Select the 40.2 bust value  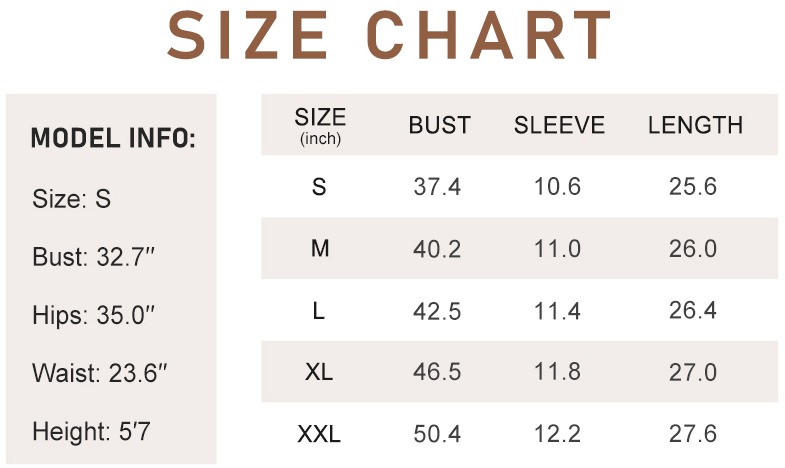click(437, 249)
